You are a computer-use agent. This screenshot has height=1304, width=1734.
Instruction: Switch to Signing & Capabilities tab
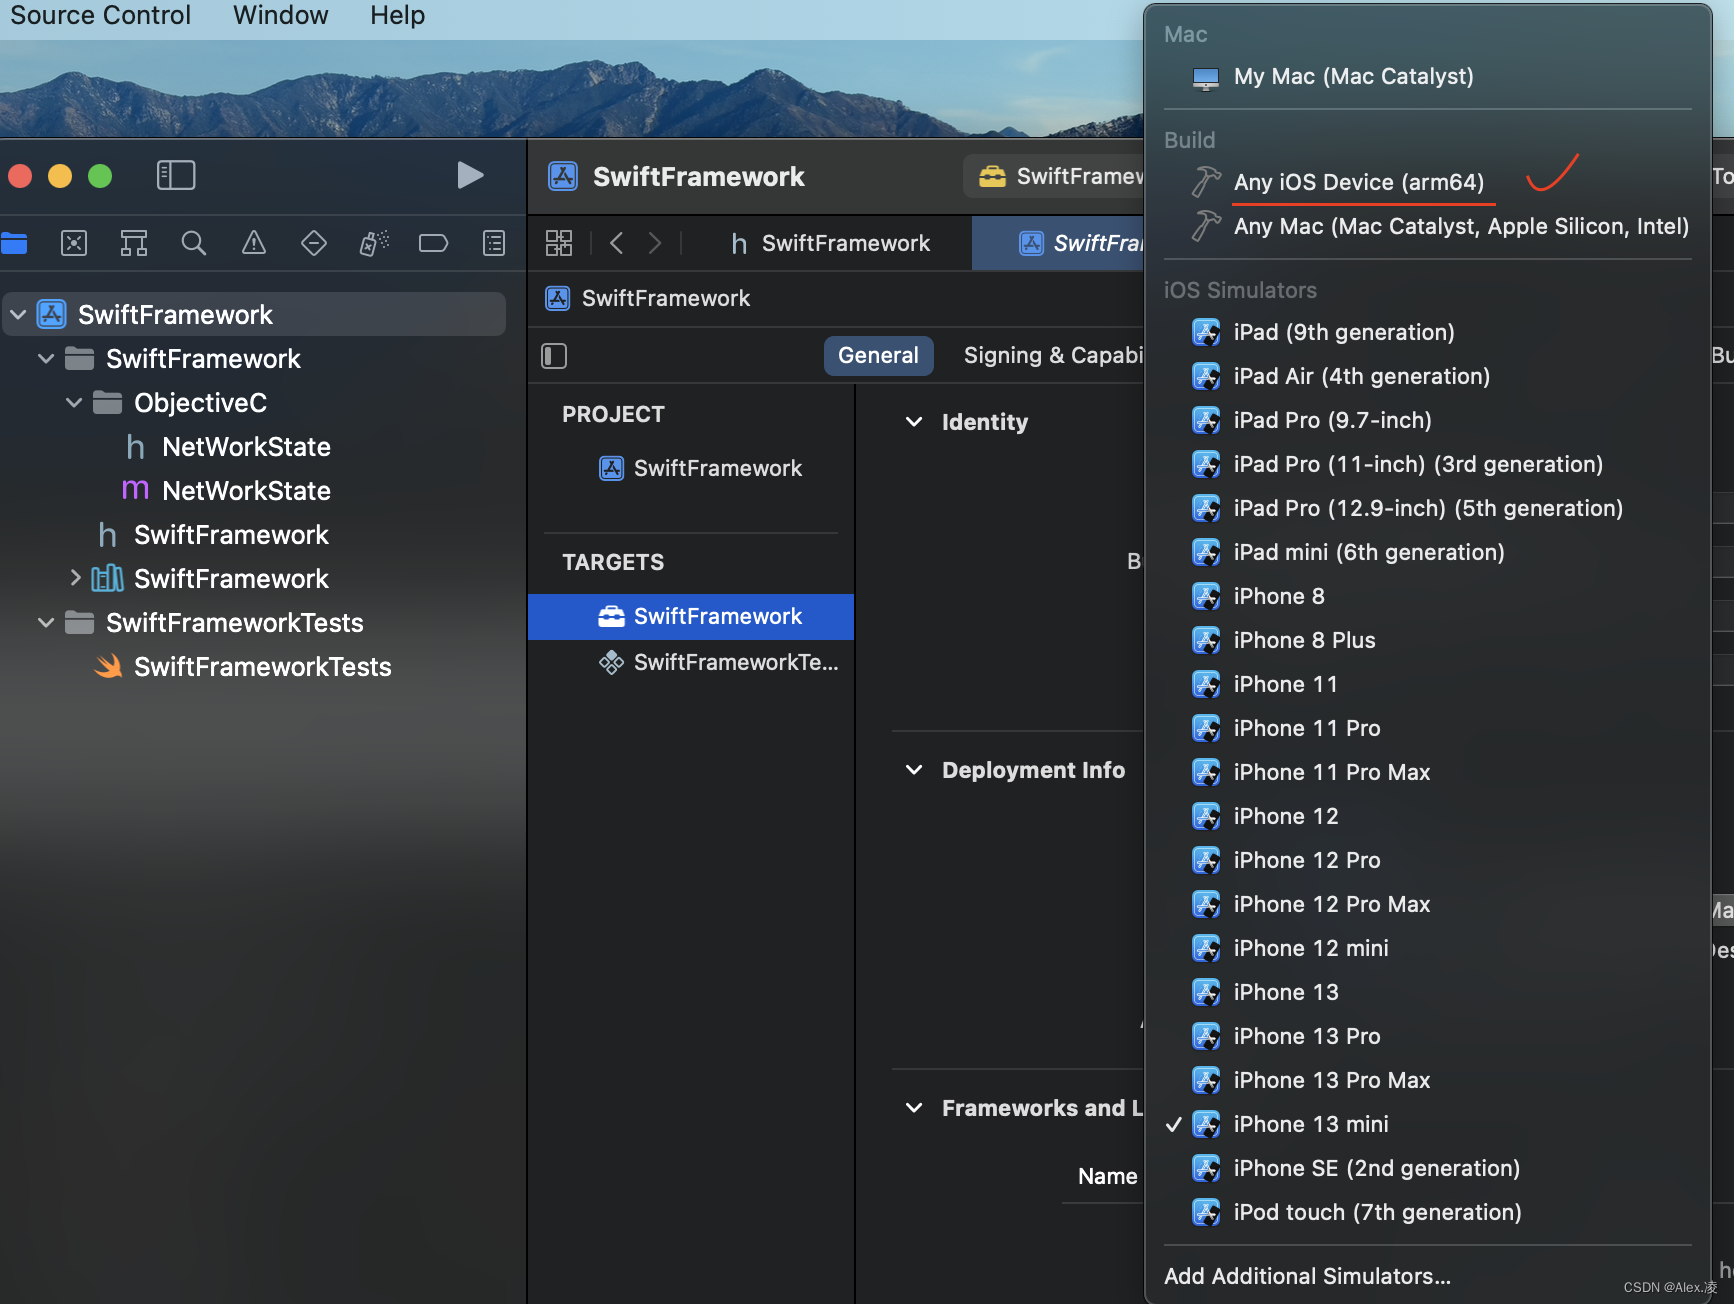point(1052,356)
